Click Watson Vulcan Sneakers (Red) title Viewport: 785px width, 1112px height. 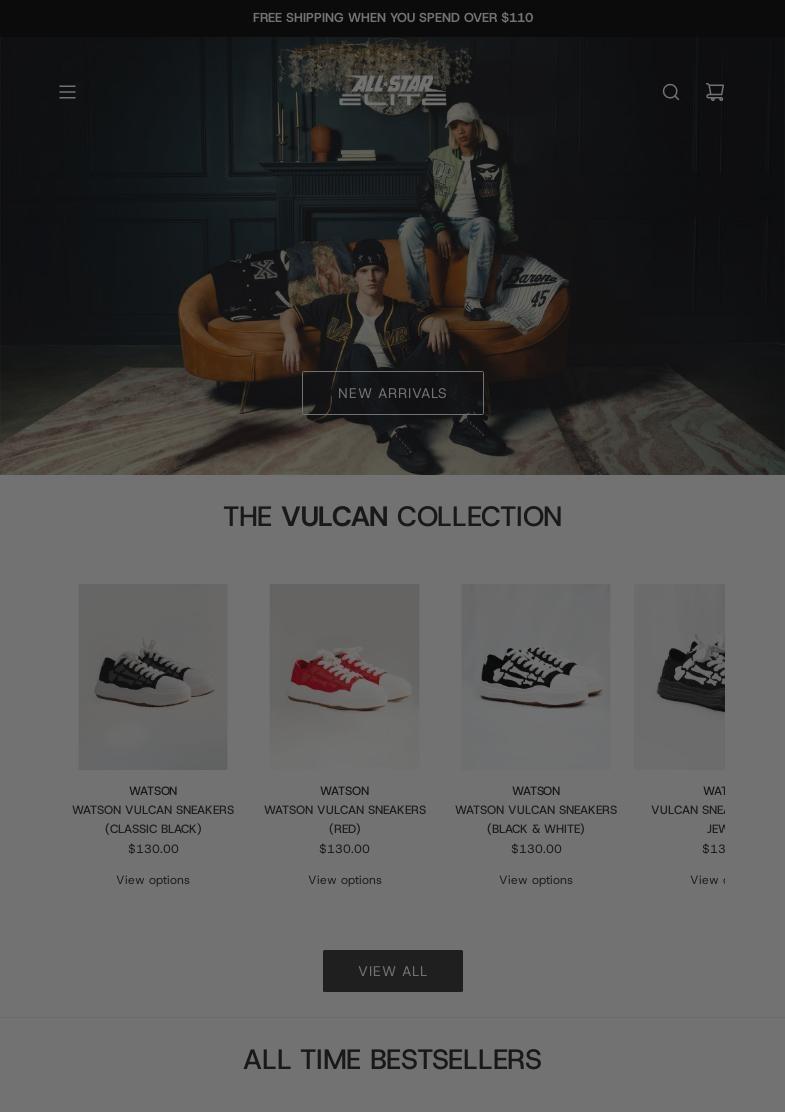(345, 819)
